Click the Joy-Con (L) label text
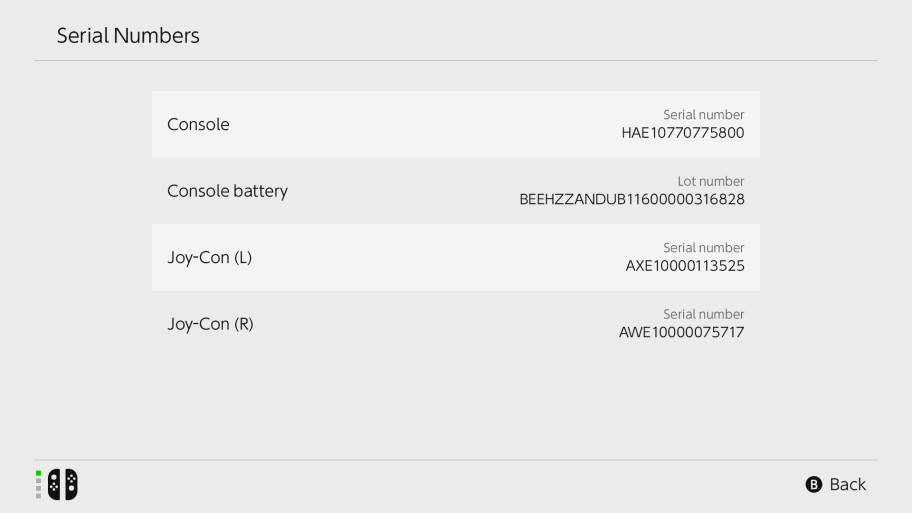 click(209, 258)
